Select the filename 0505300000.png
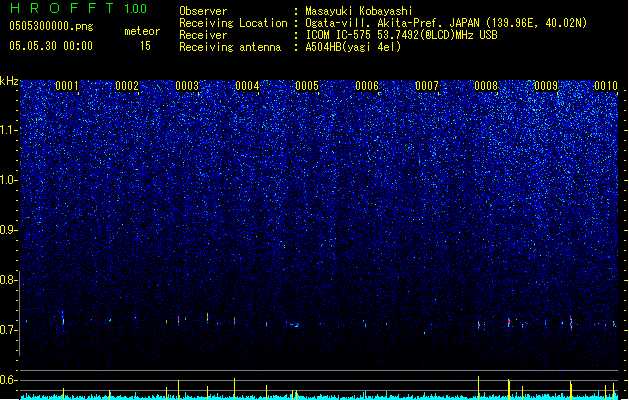Image resolution: width=629 pixels, height=400 pixels. click(51, 26)
